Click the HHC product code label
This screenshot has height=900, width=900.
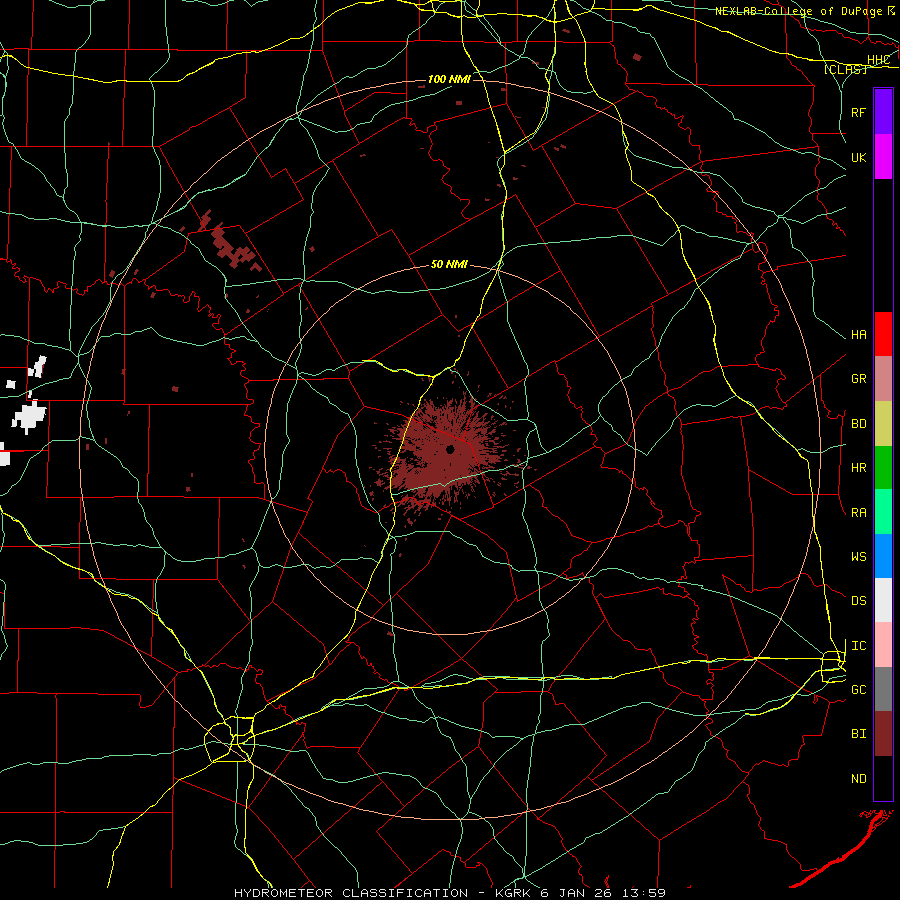(878, 60)
